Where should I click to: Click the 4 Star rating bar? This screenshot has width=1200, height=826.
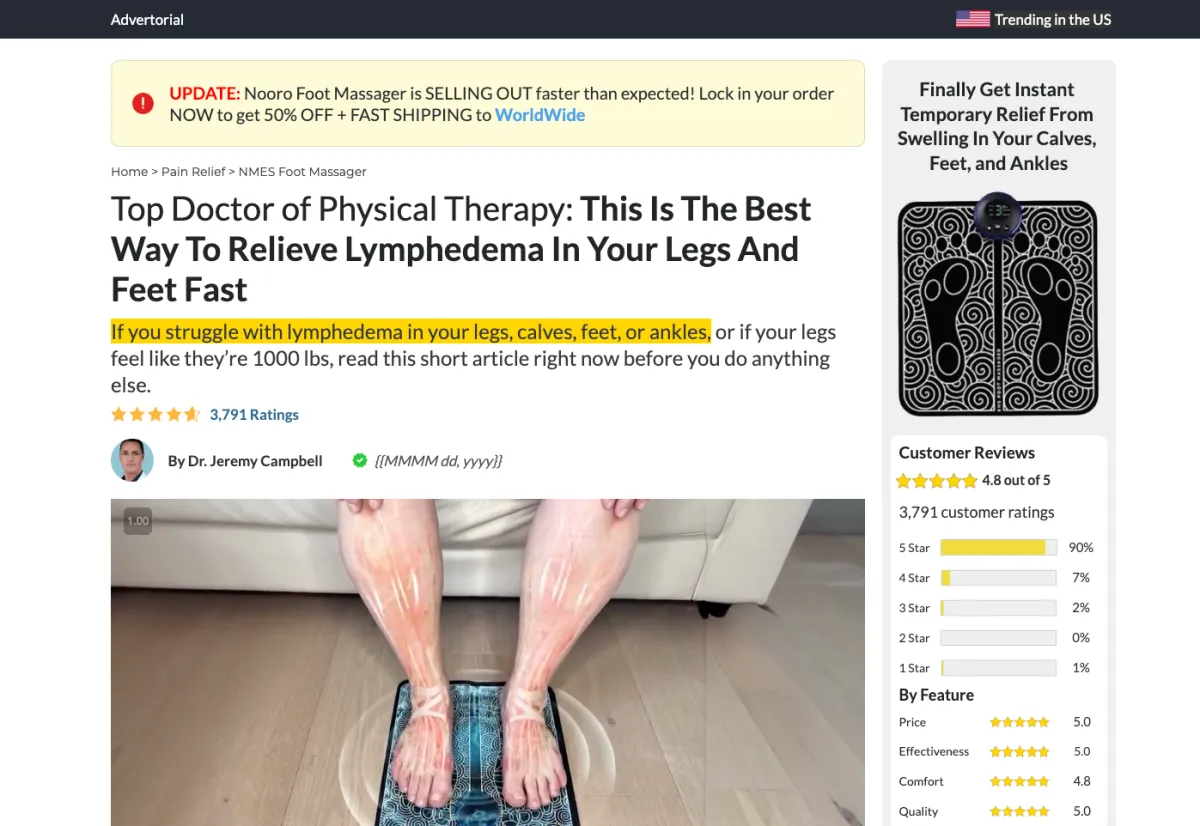click(998, 578)
